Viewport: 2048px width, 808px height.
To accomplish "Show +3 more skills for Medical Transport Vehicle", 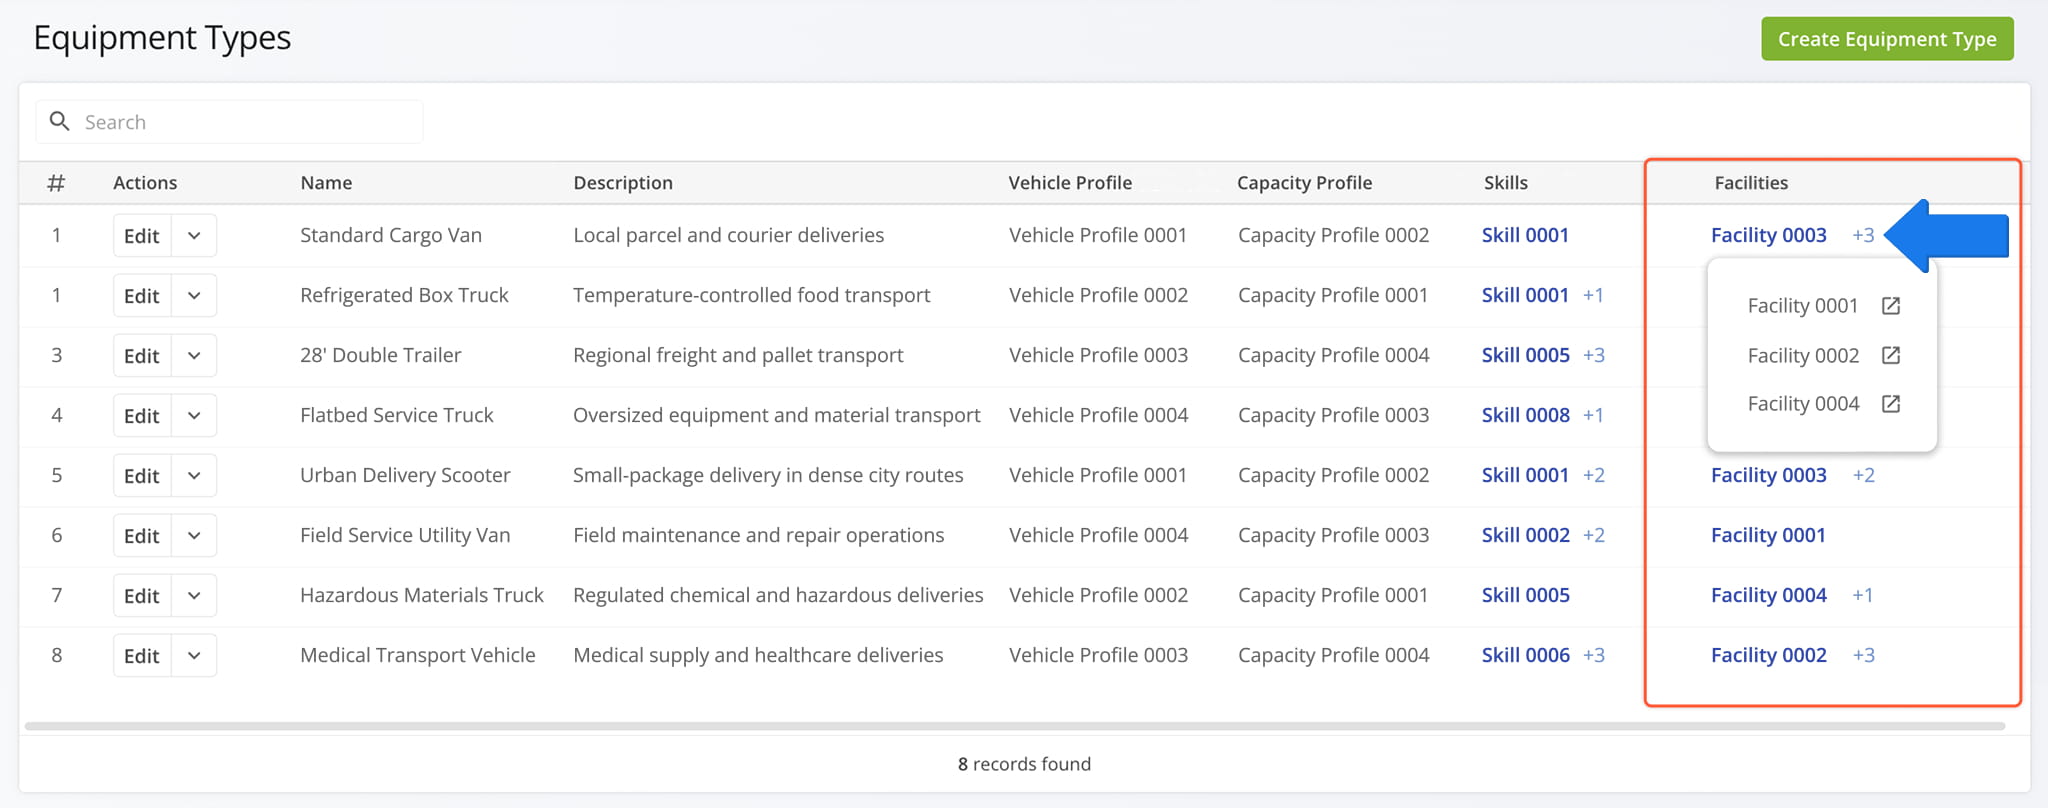I will (x=1594, y=655).
